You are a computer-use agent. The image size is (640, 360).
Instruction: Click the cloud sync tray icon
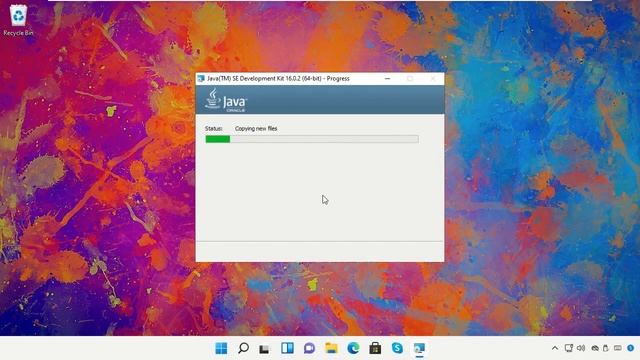595,348
